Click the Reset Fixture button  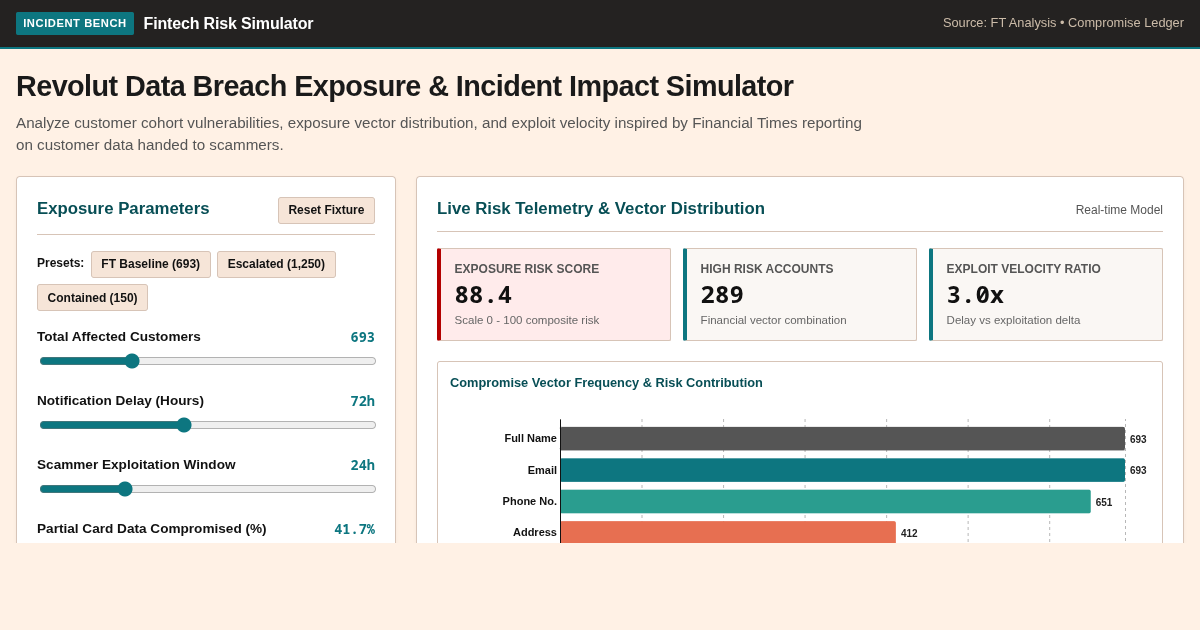326,210
